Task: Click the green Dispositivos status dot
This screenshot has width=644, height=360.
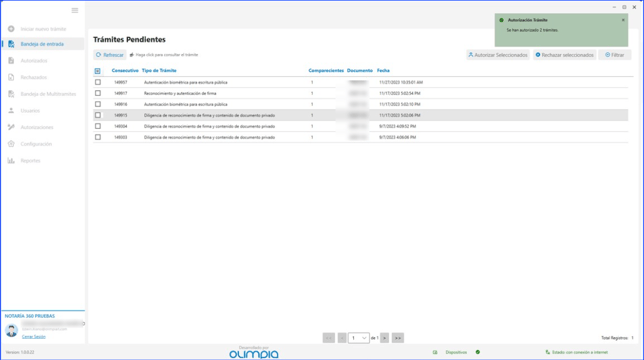Action: coord(478,352)
